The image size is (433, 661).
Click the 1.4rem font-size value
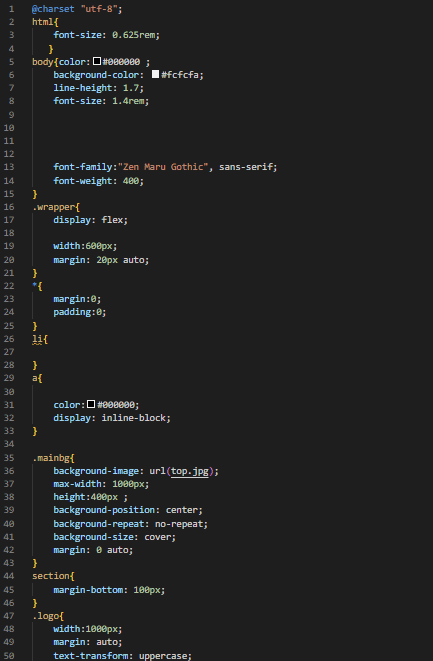pos(128,101)
